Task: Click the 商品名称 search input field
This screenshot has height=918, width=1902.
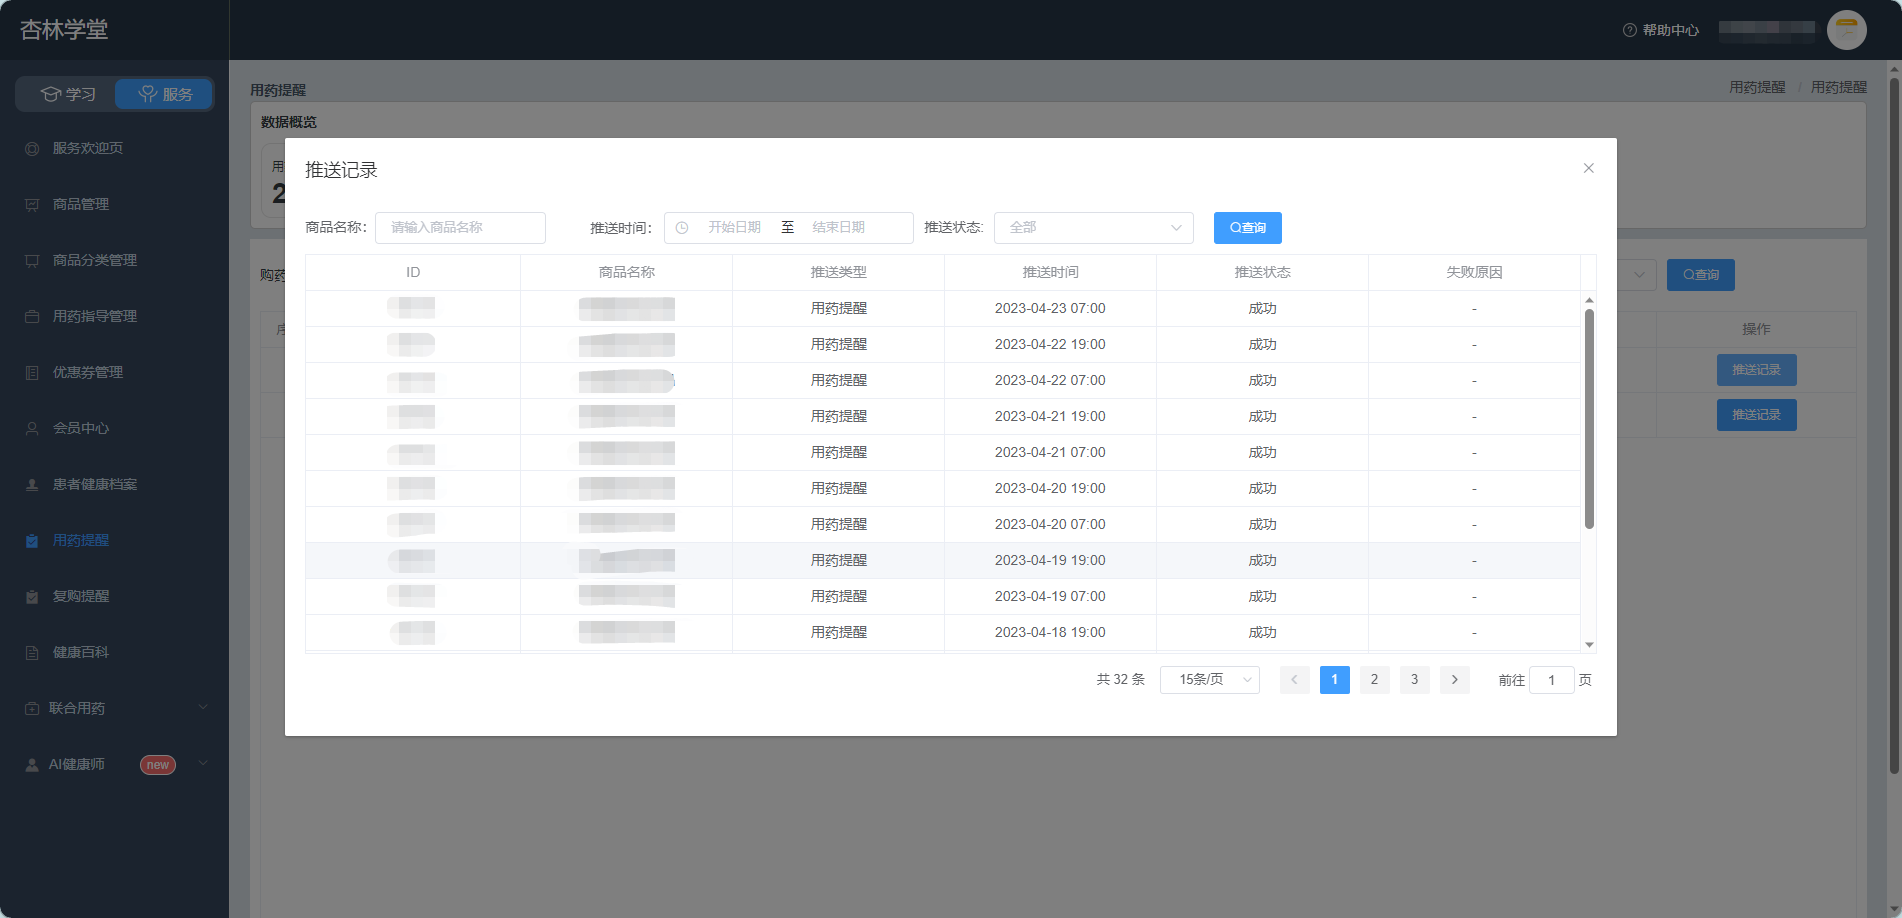Action: click(x=460, y=228)
